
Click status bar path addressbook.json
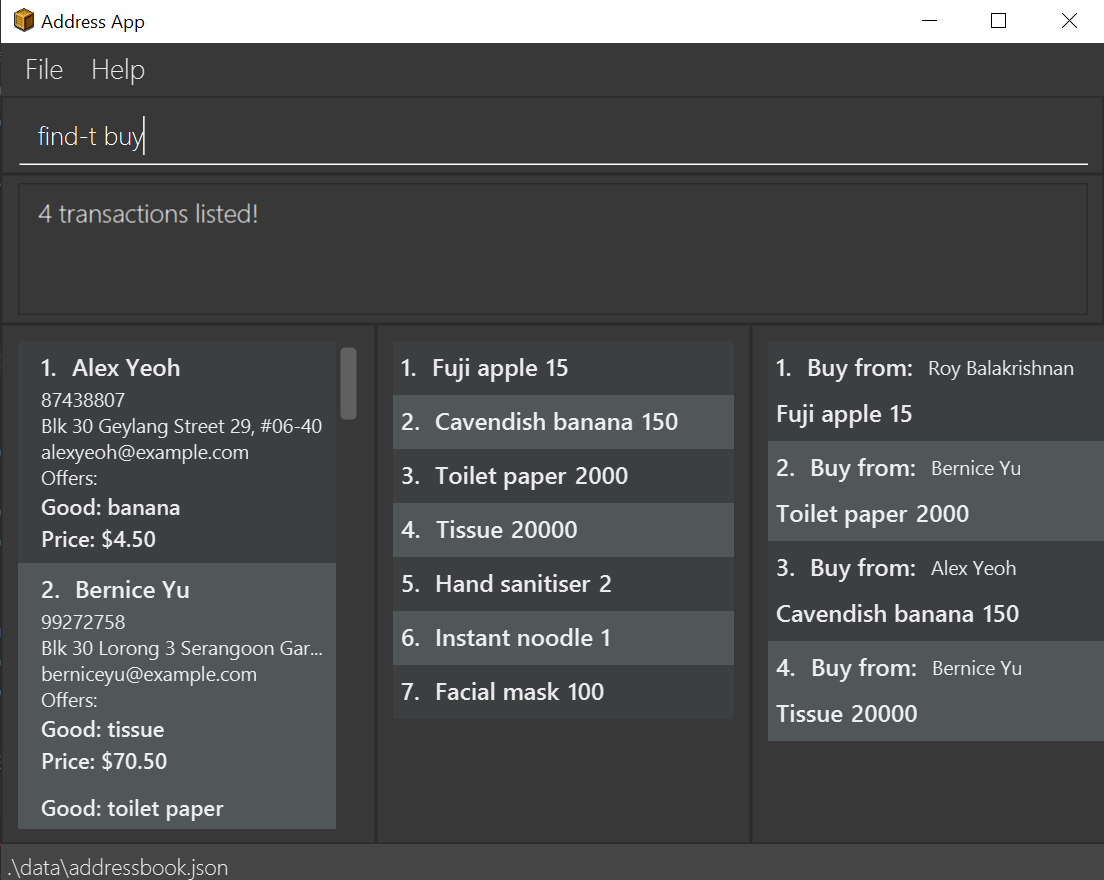coord(118,867)
